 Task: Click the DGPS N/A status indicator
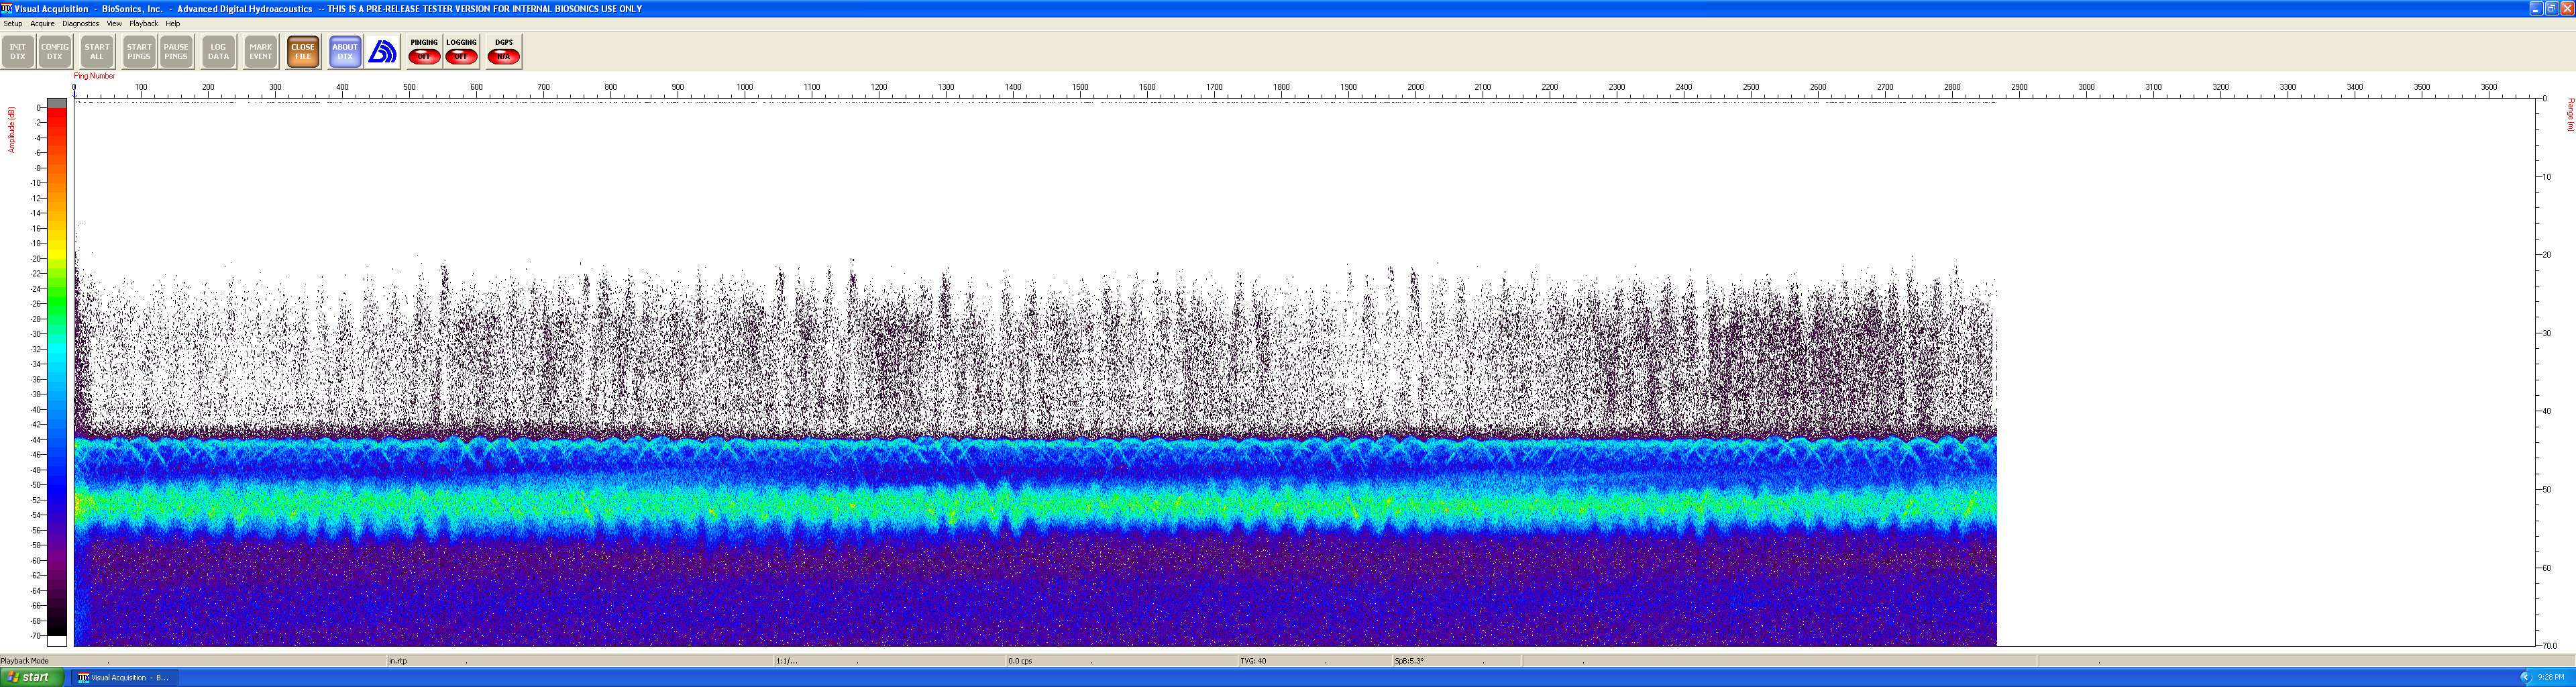503,52
